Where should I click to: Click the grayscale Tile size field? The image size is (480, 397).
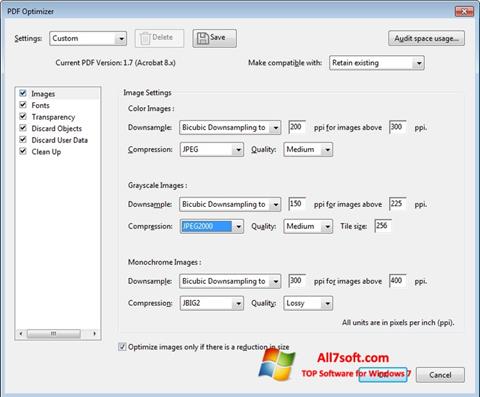(383, 226)
